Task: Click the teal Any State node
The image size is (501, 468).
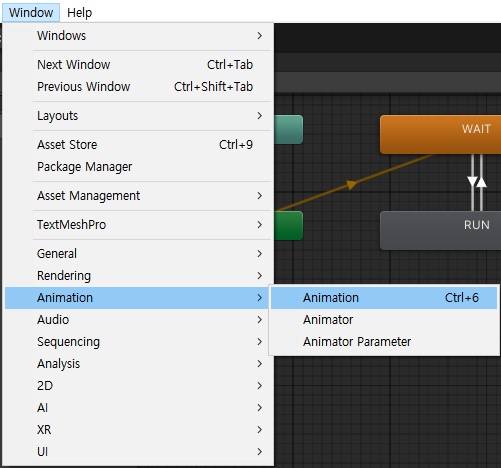Action: click(289, 130)
